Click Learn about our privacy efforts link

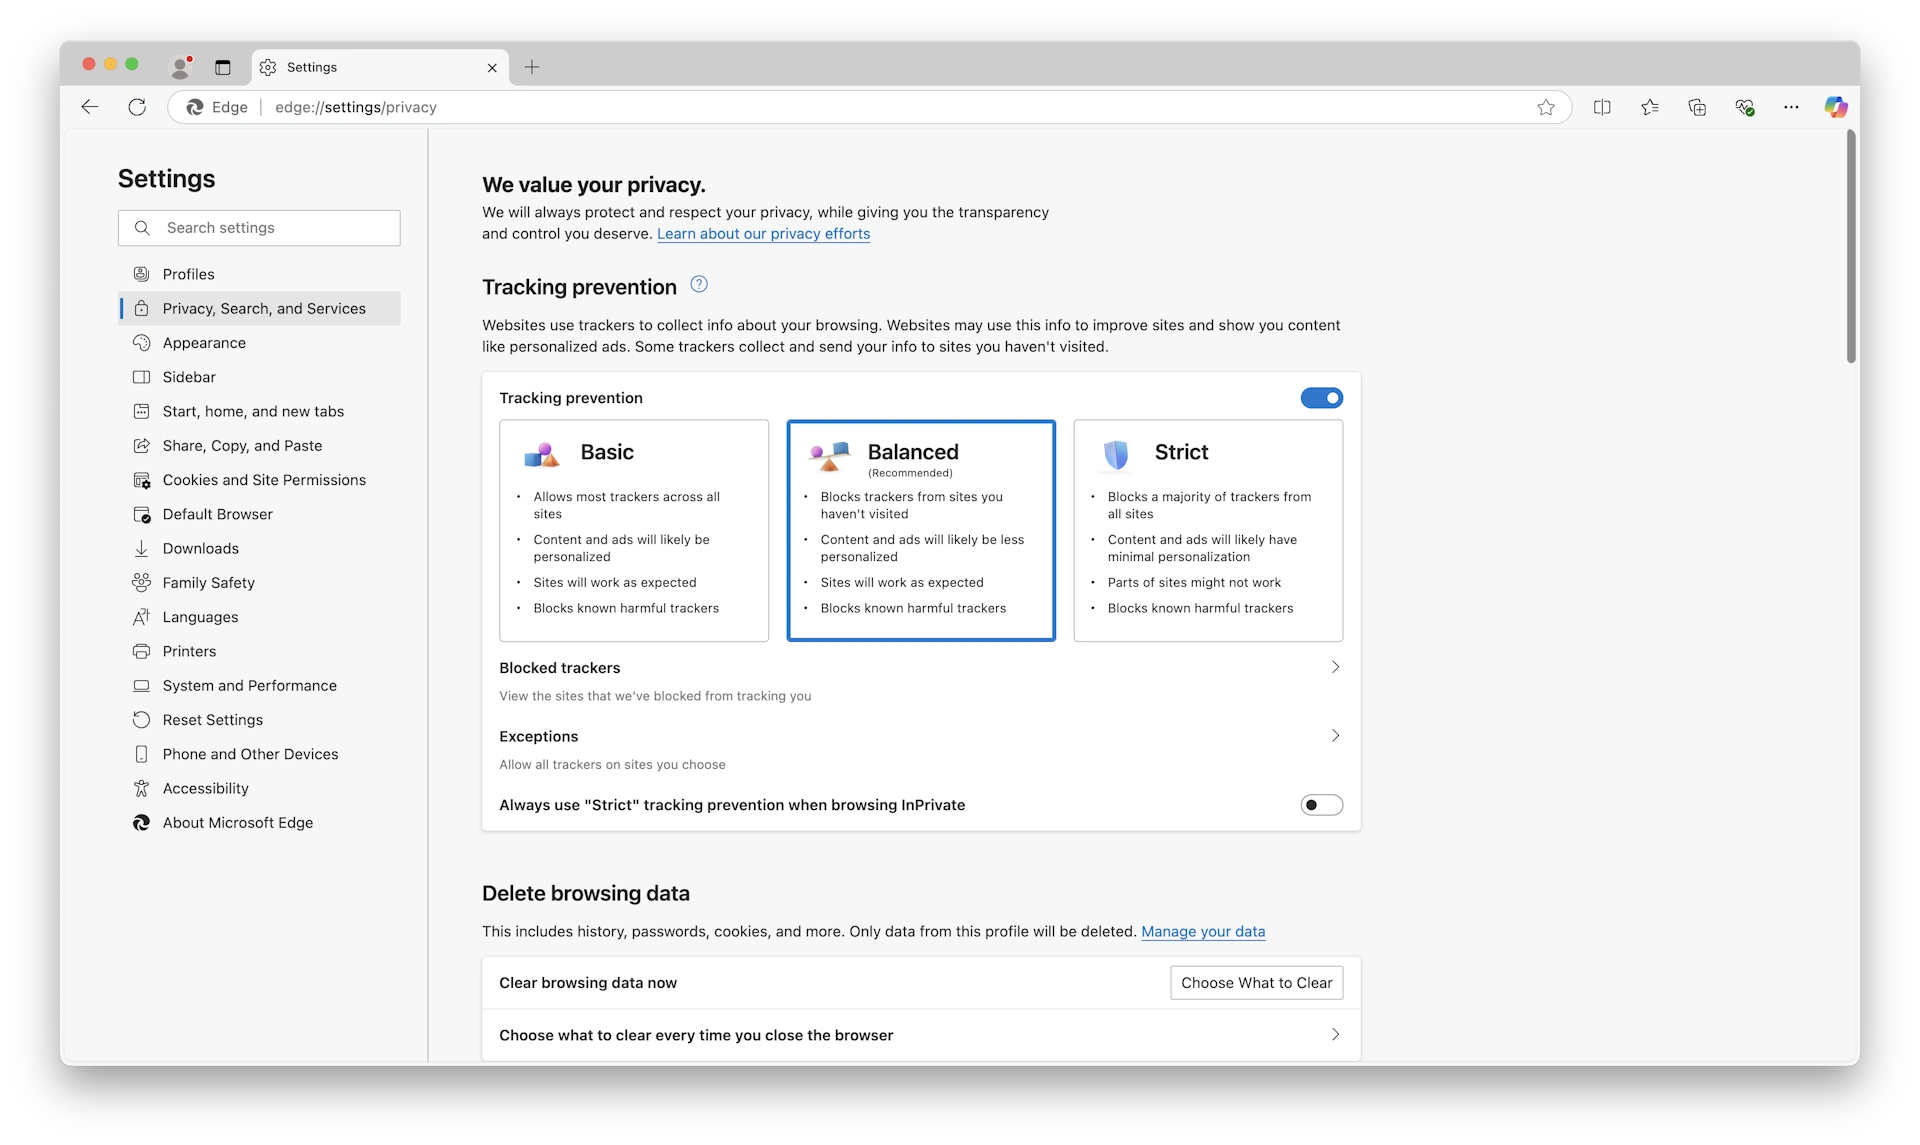pyautogui.click(x=763, y=233)
